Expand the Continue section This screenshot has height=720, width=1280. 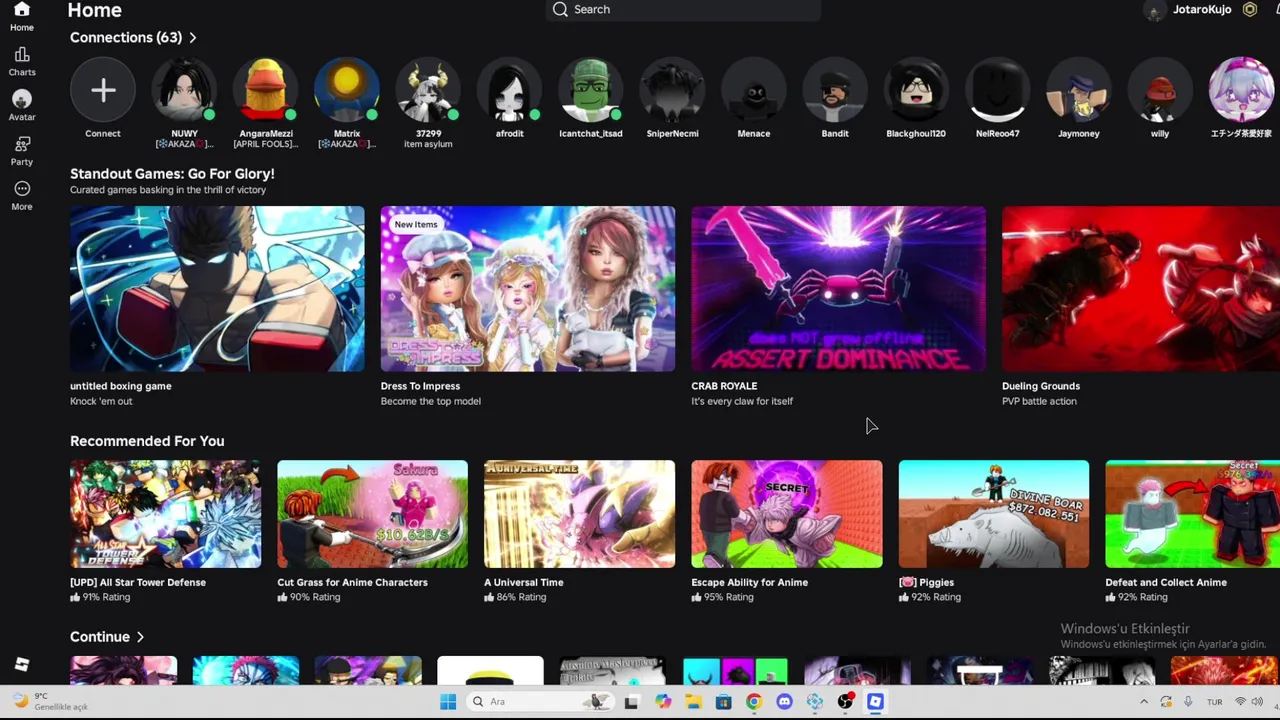coord(141,637)
